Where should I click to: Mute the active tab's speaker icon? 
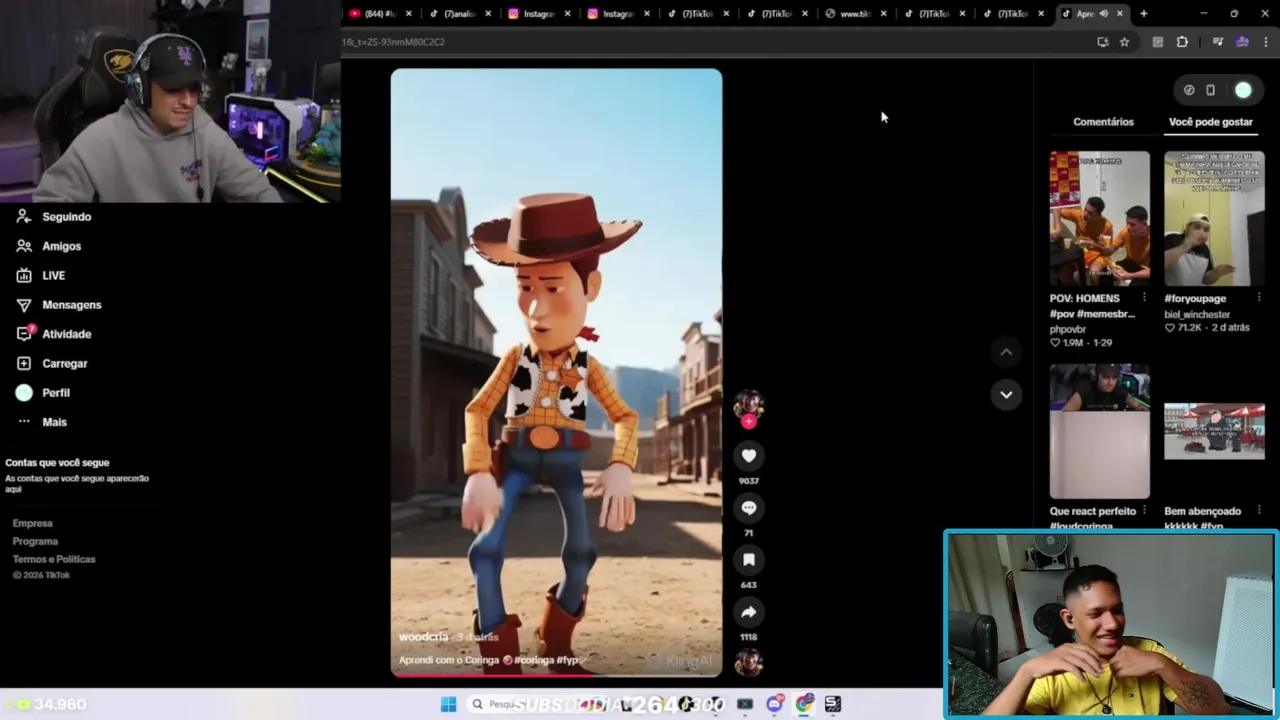[1104, 14]
